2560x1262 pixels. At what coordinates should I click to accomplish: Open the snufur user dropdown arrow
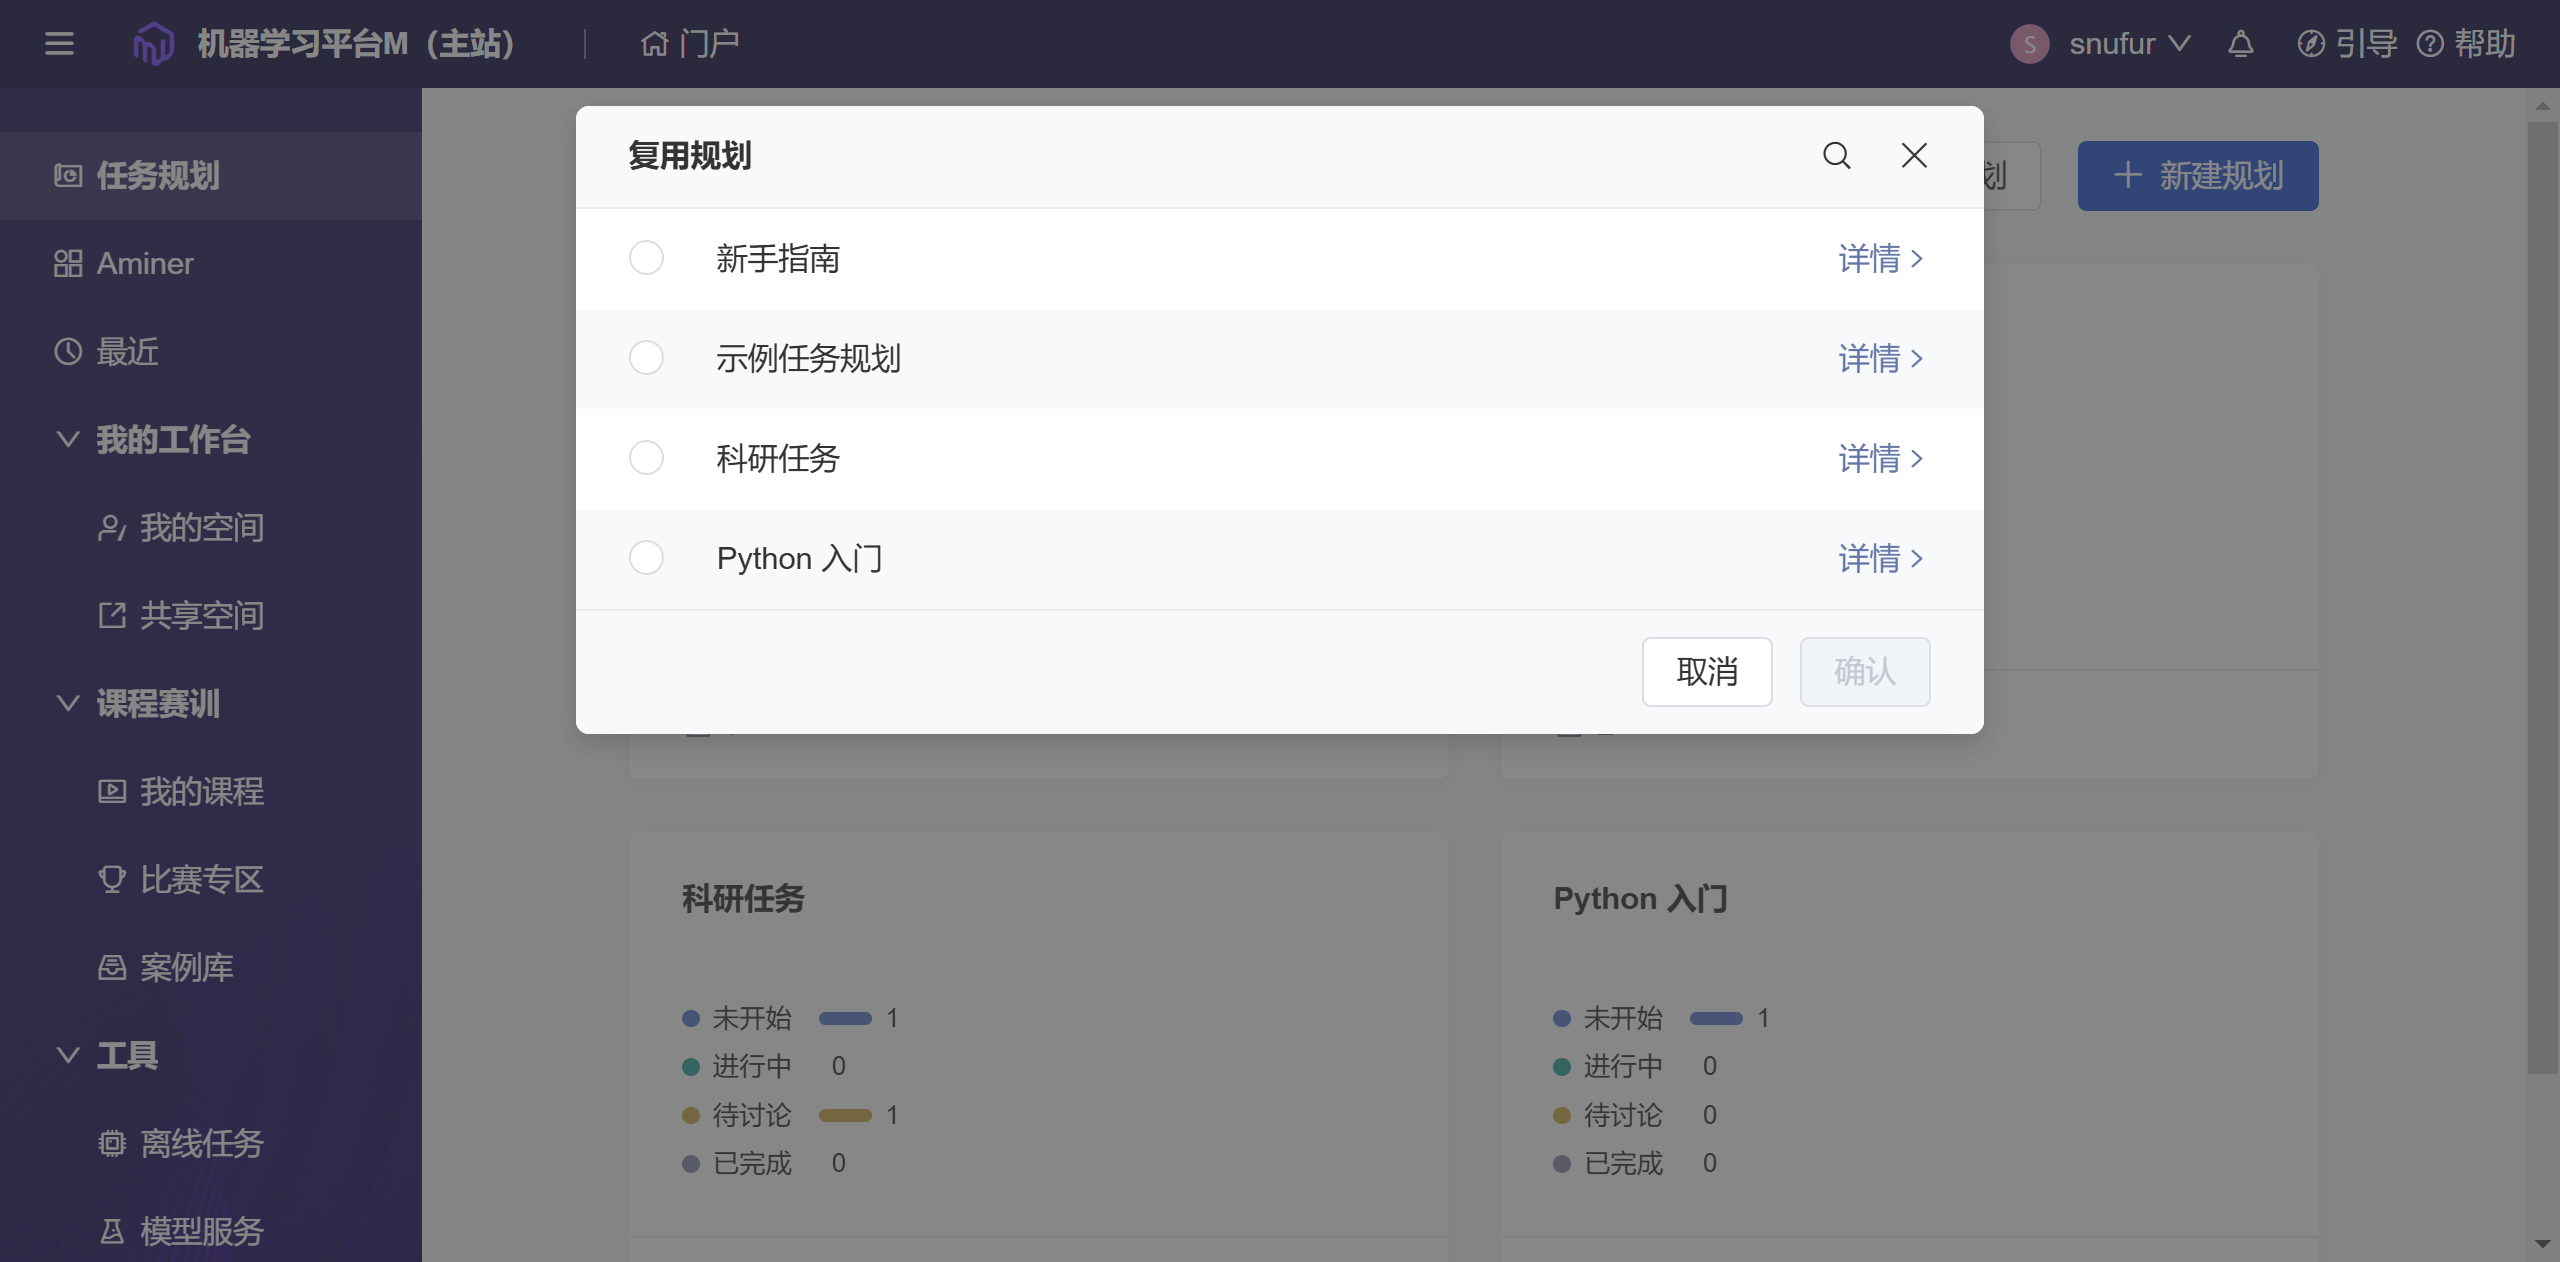[x=2180, y=43]
